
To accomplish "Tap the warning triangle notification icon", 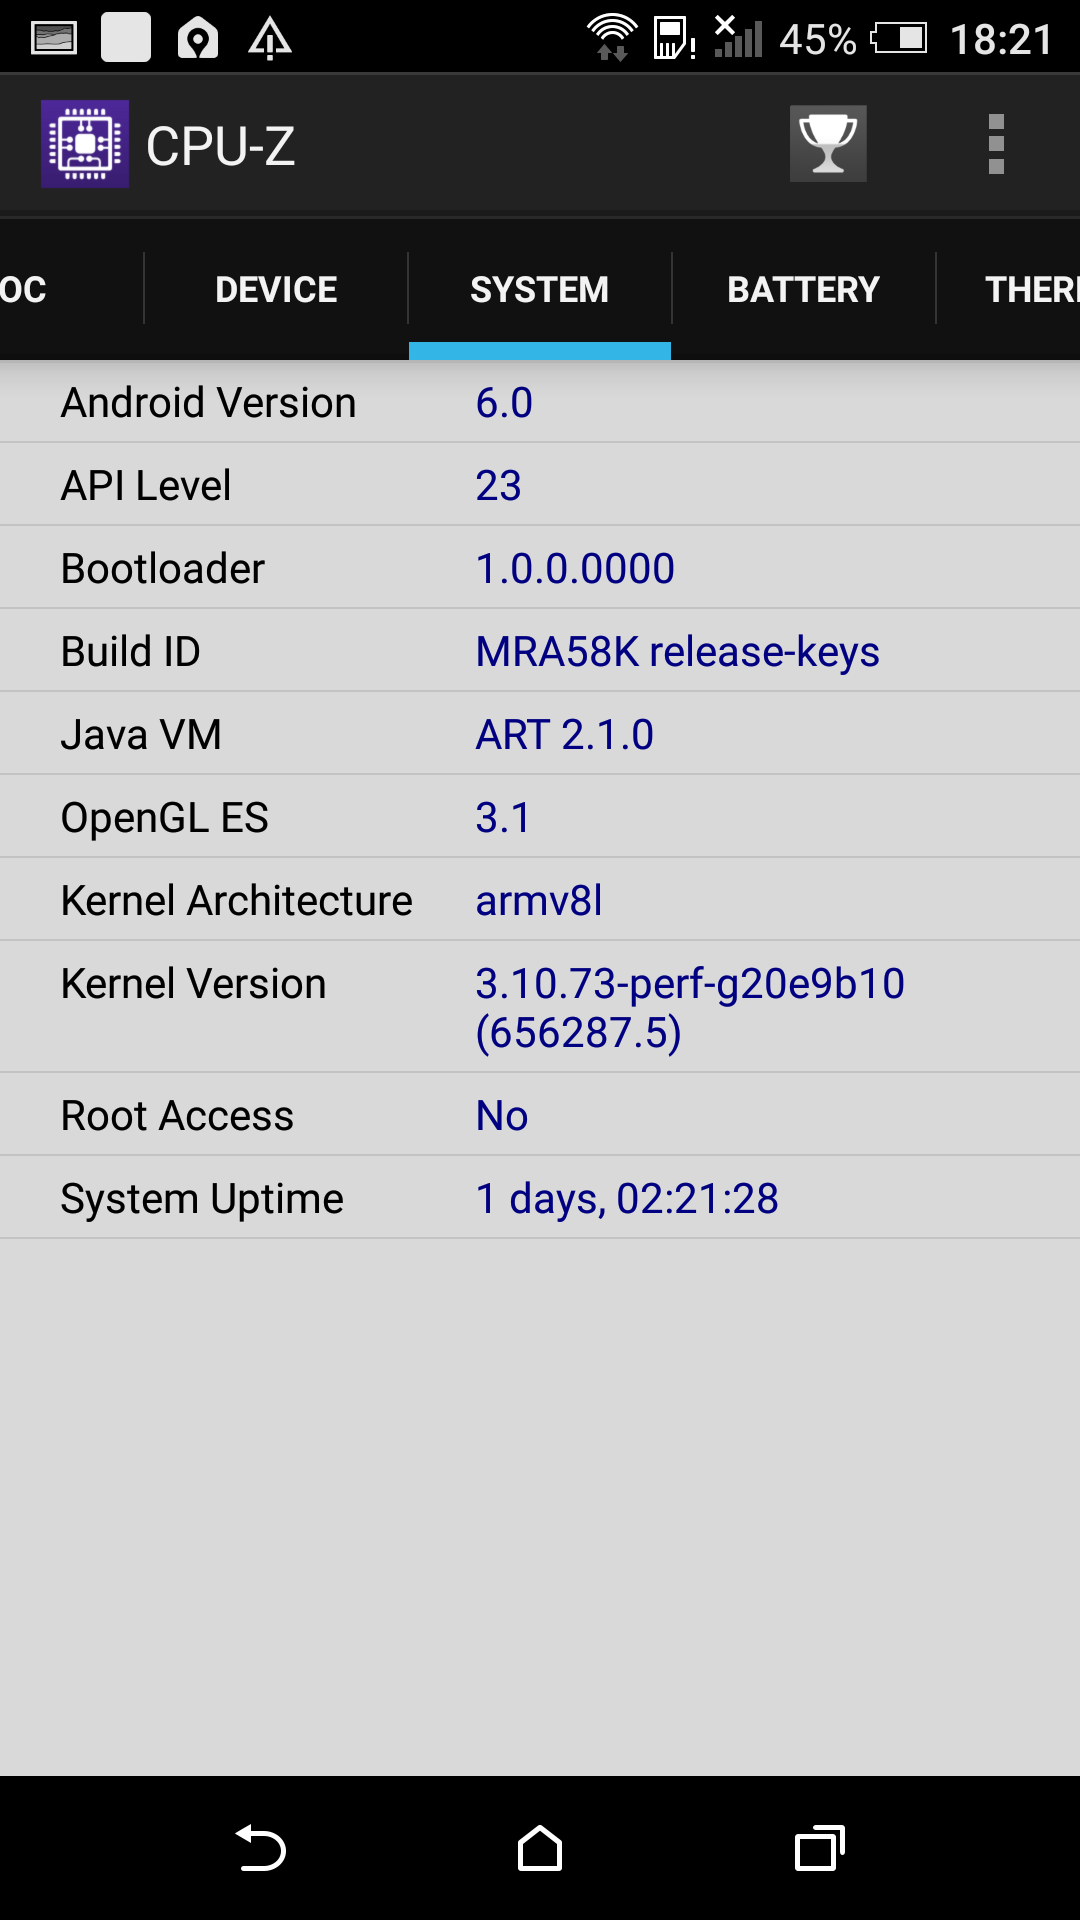I will [269, 38].
